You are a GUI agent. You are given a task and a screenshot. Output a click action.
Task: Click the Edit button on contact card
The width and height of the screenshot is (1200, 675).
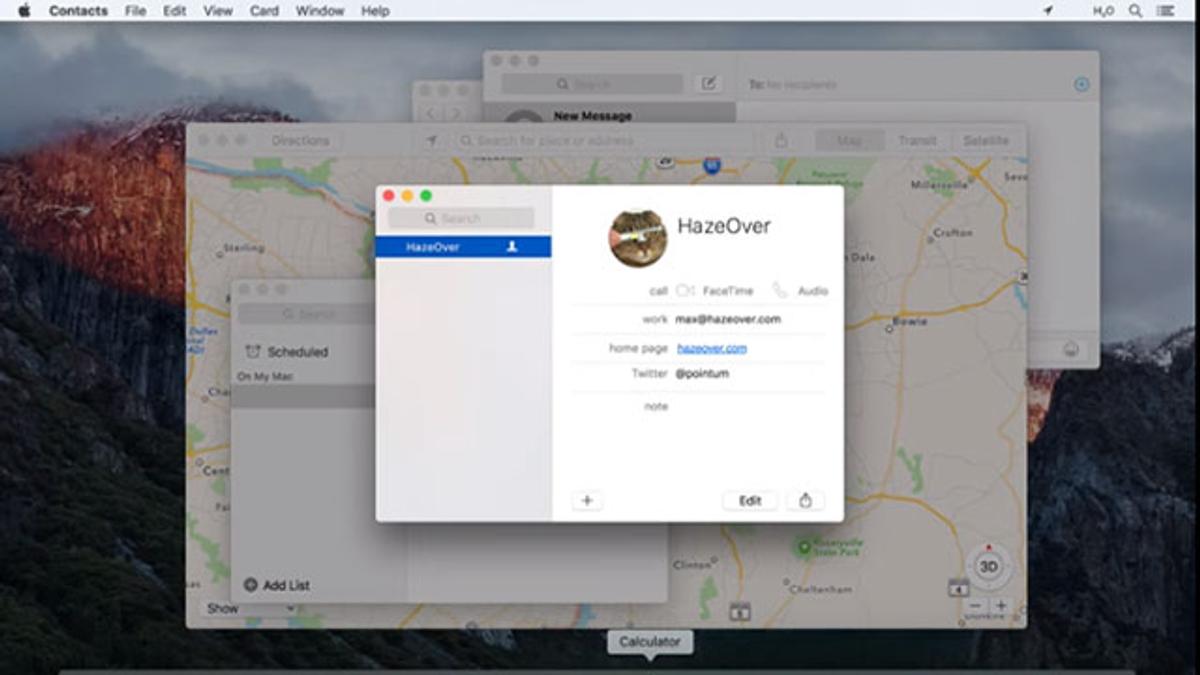coord(750,501)
